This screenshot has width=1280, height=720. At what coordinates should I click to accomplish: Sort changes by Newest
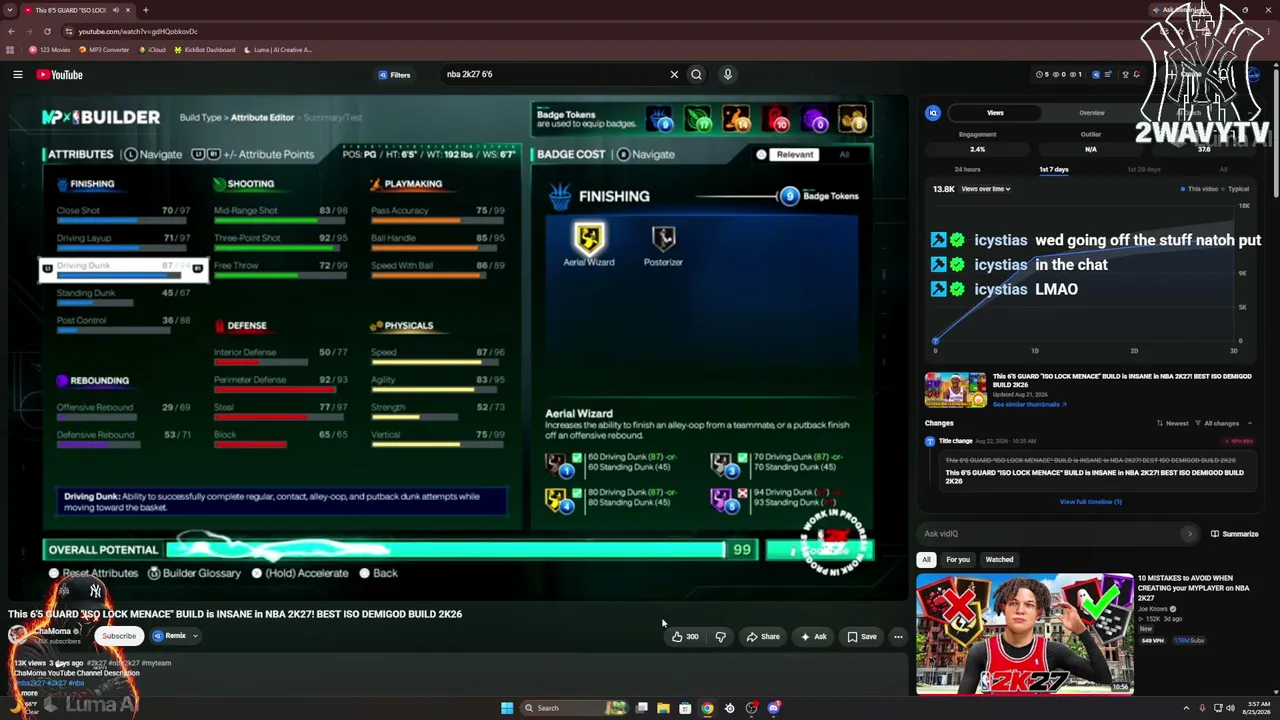1172,423
